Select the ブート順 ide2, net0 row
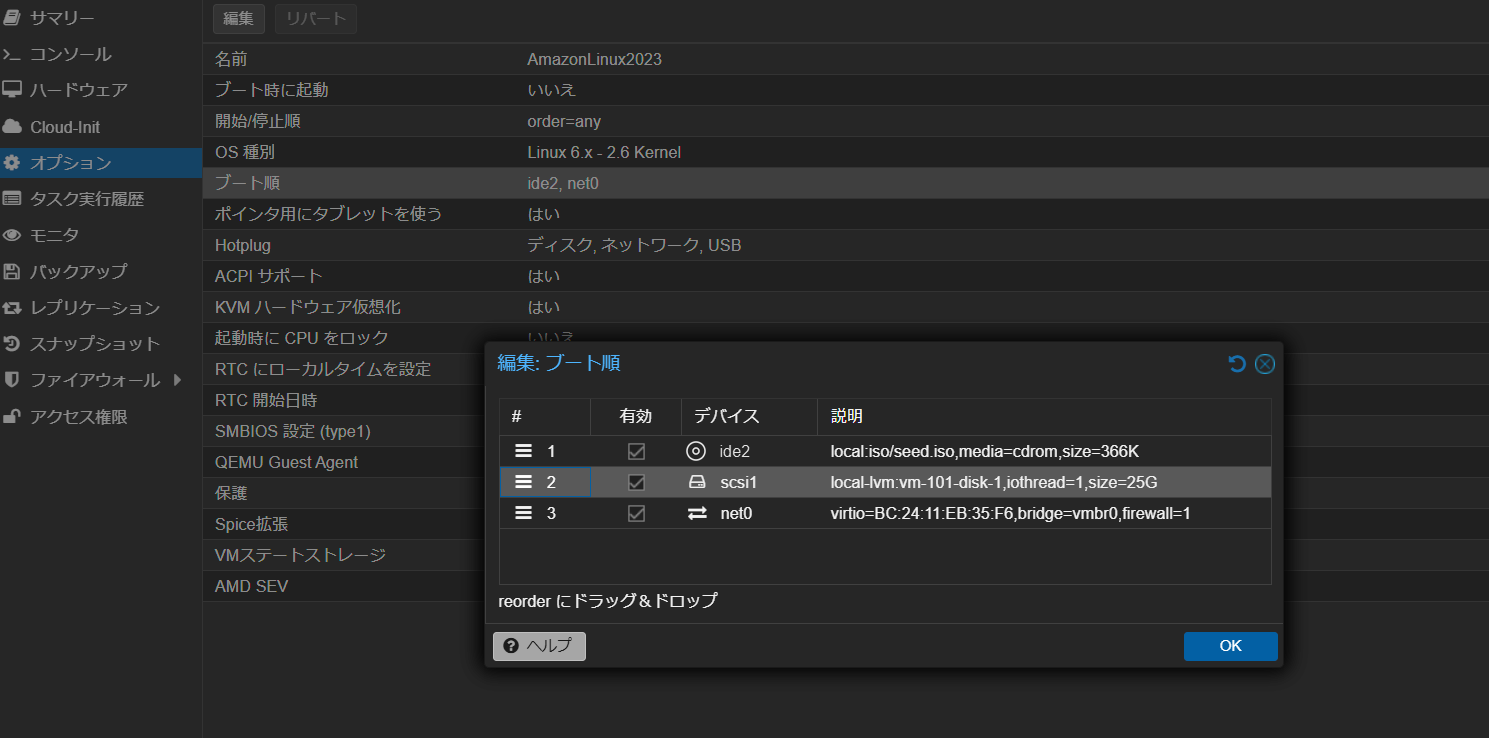Screen dimensions: 1489x738 coord(845,183)
